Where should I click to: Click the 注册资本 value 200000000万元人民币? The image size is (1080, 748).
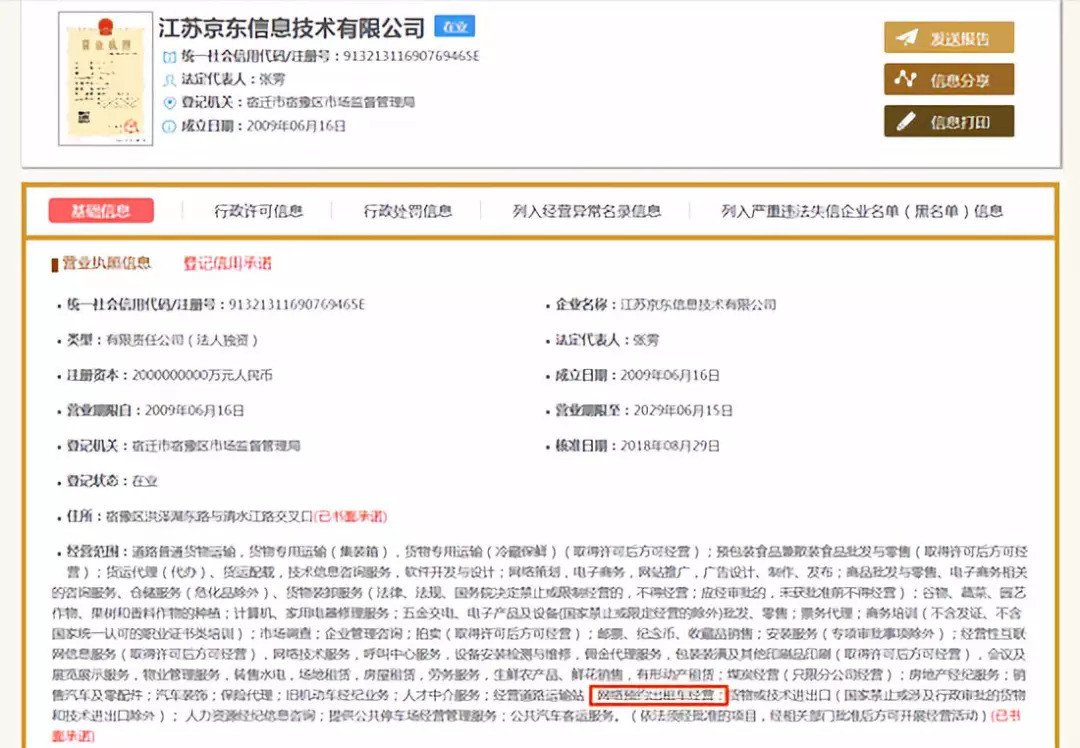202,375
